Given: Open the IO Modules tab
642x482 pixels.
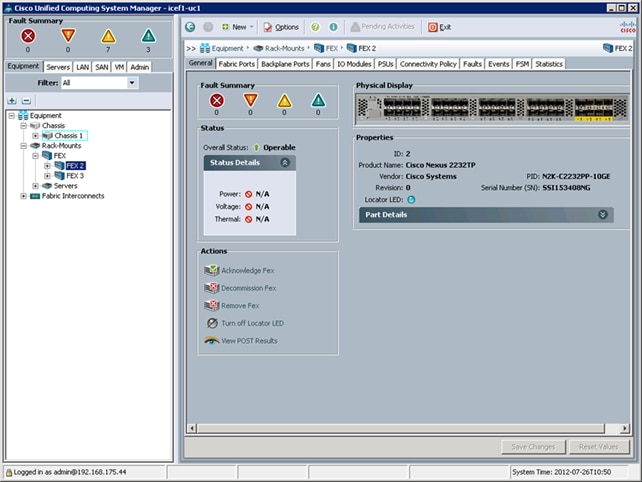Looking at the screenshot, I should coord(354,64).
